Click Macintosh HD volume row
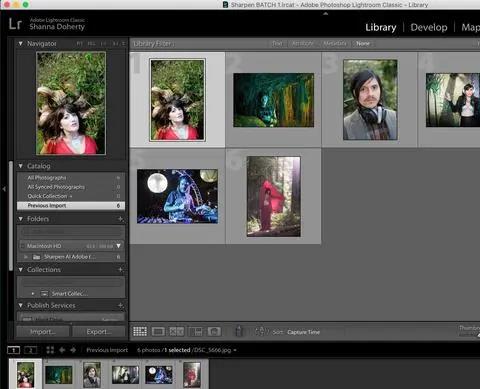 coord(71,246)
